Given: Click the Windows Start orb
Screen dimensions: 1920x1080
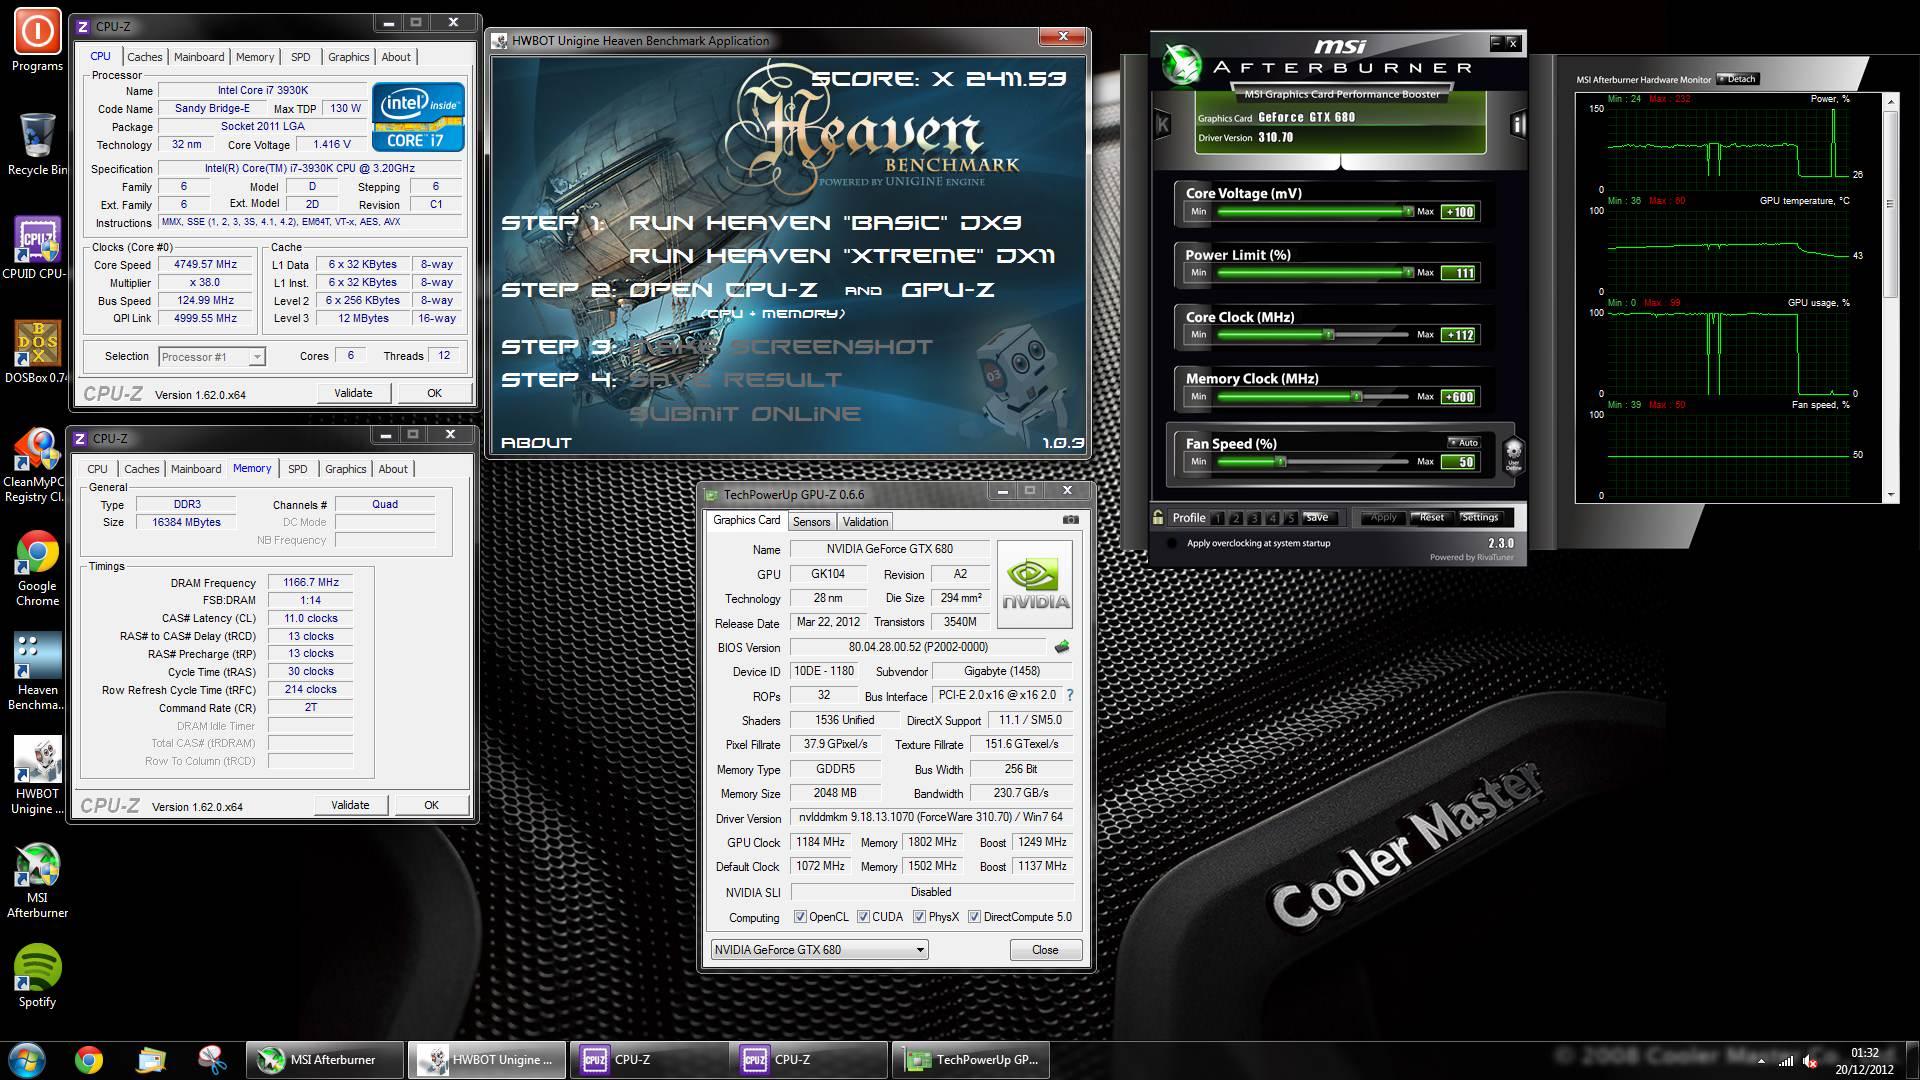Looking at the screenshot, I should pyautogui.click(x=27, y=1059).
